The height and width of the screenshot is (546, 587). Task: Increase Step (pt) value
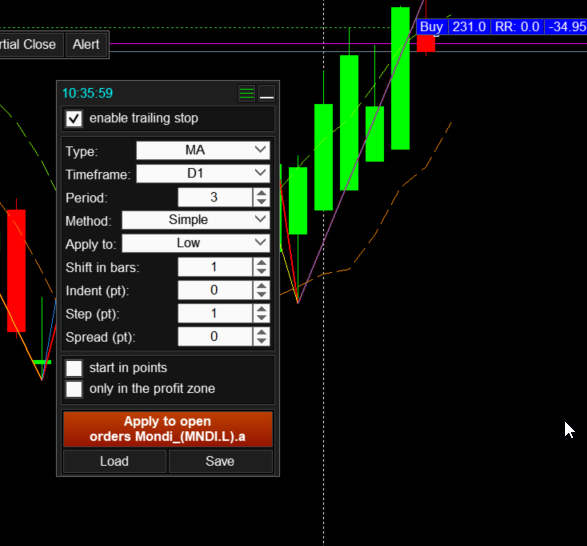pos(261,309)
